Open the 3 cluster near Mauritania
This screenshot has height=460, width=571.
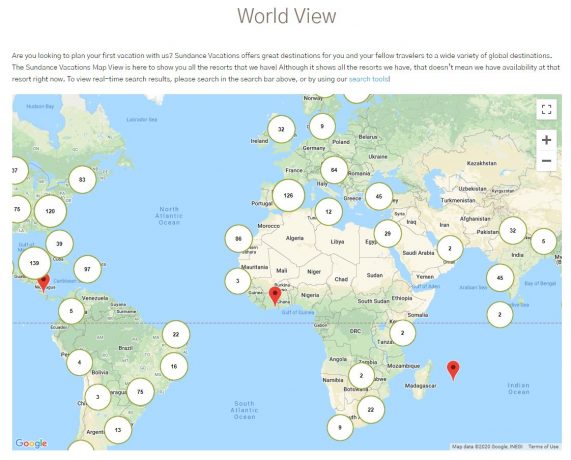[x=238, y=281]
